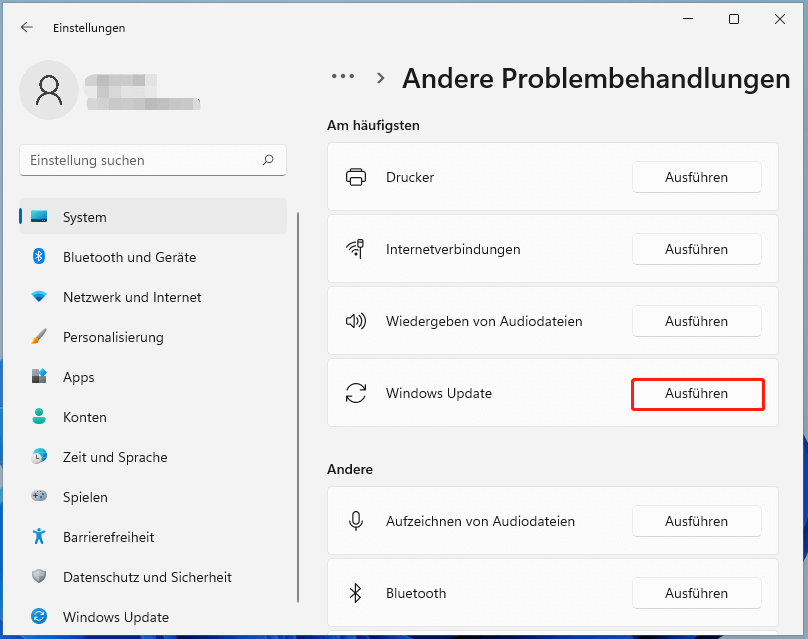Open Windows Update in the sidebar
Screen dimensions: 808x639
click(x=153, y=616)
